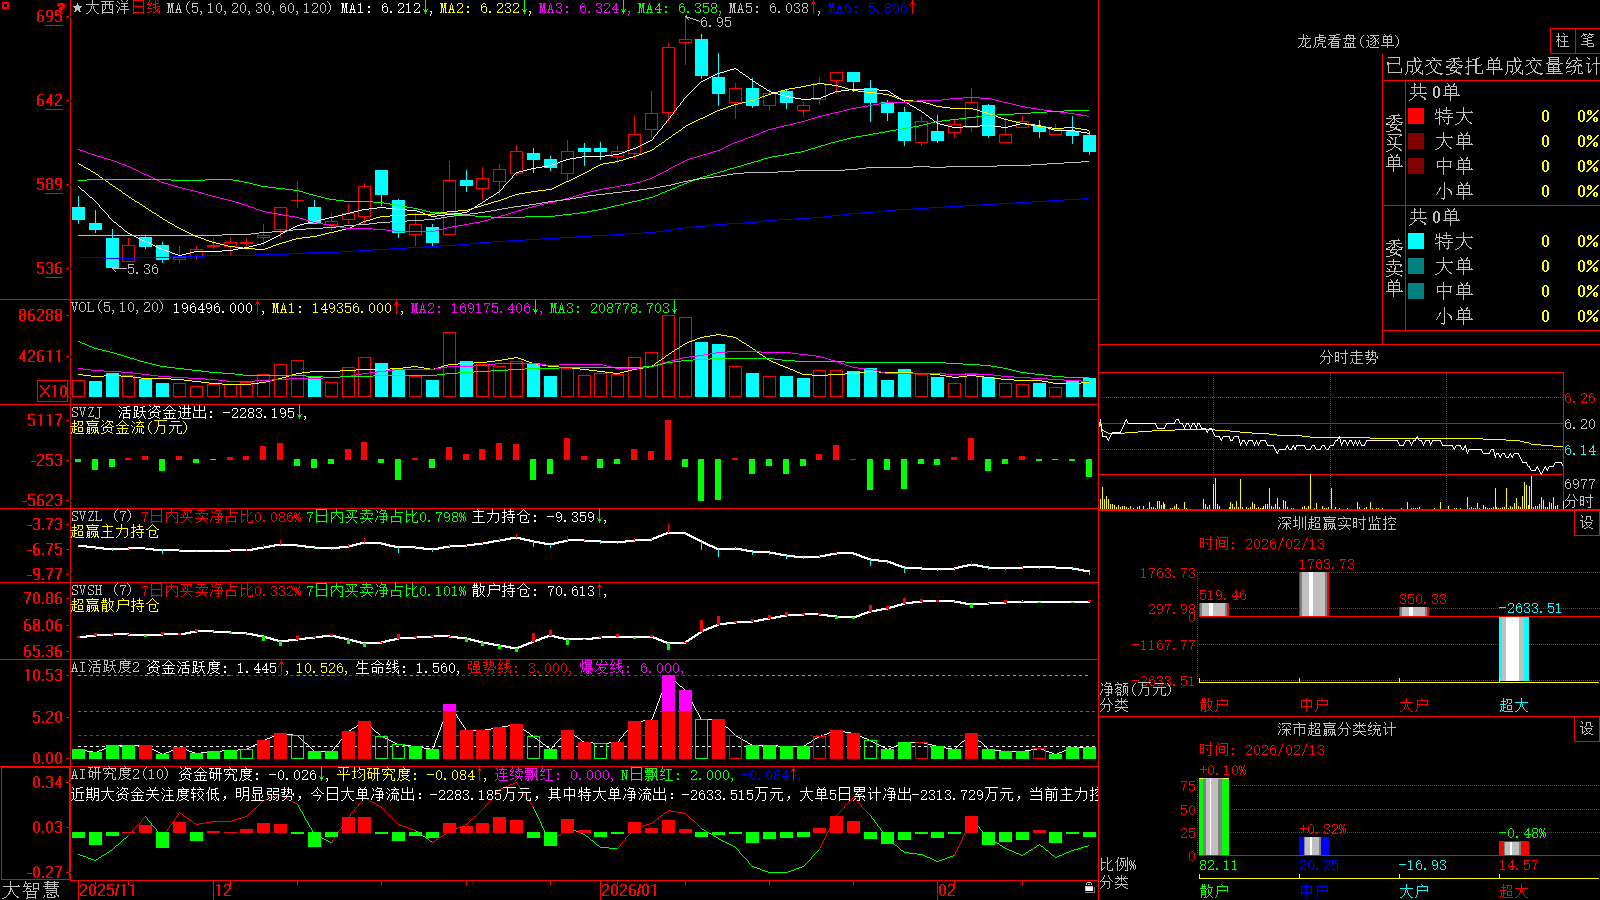Click the dark red 大单 buy-order swatch
The image size is (1600, 900).
pyautogui.click(x=1416, y=141)
